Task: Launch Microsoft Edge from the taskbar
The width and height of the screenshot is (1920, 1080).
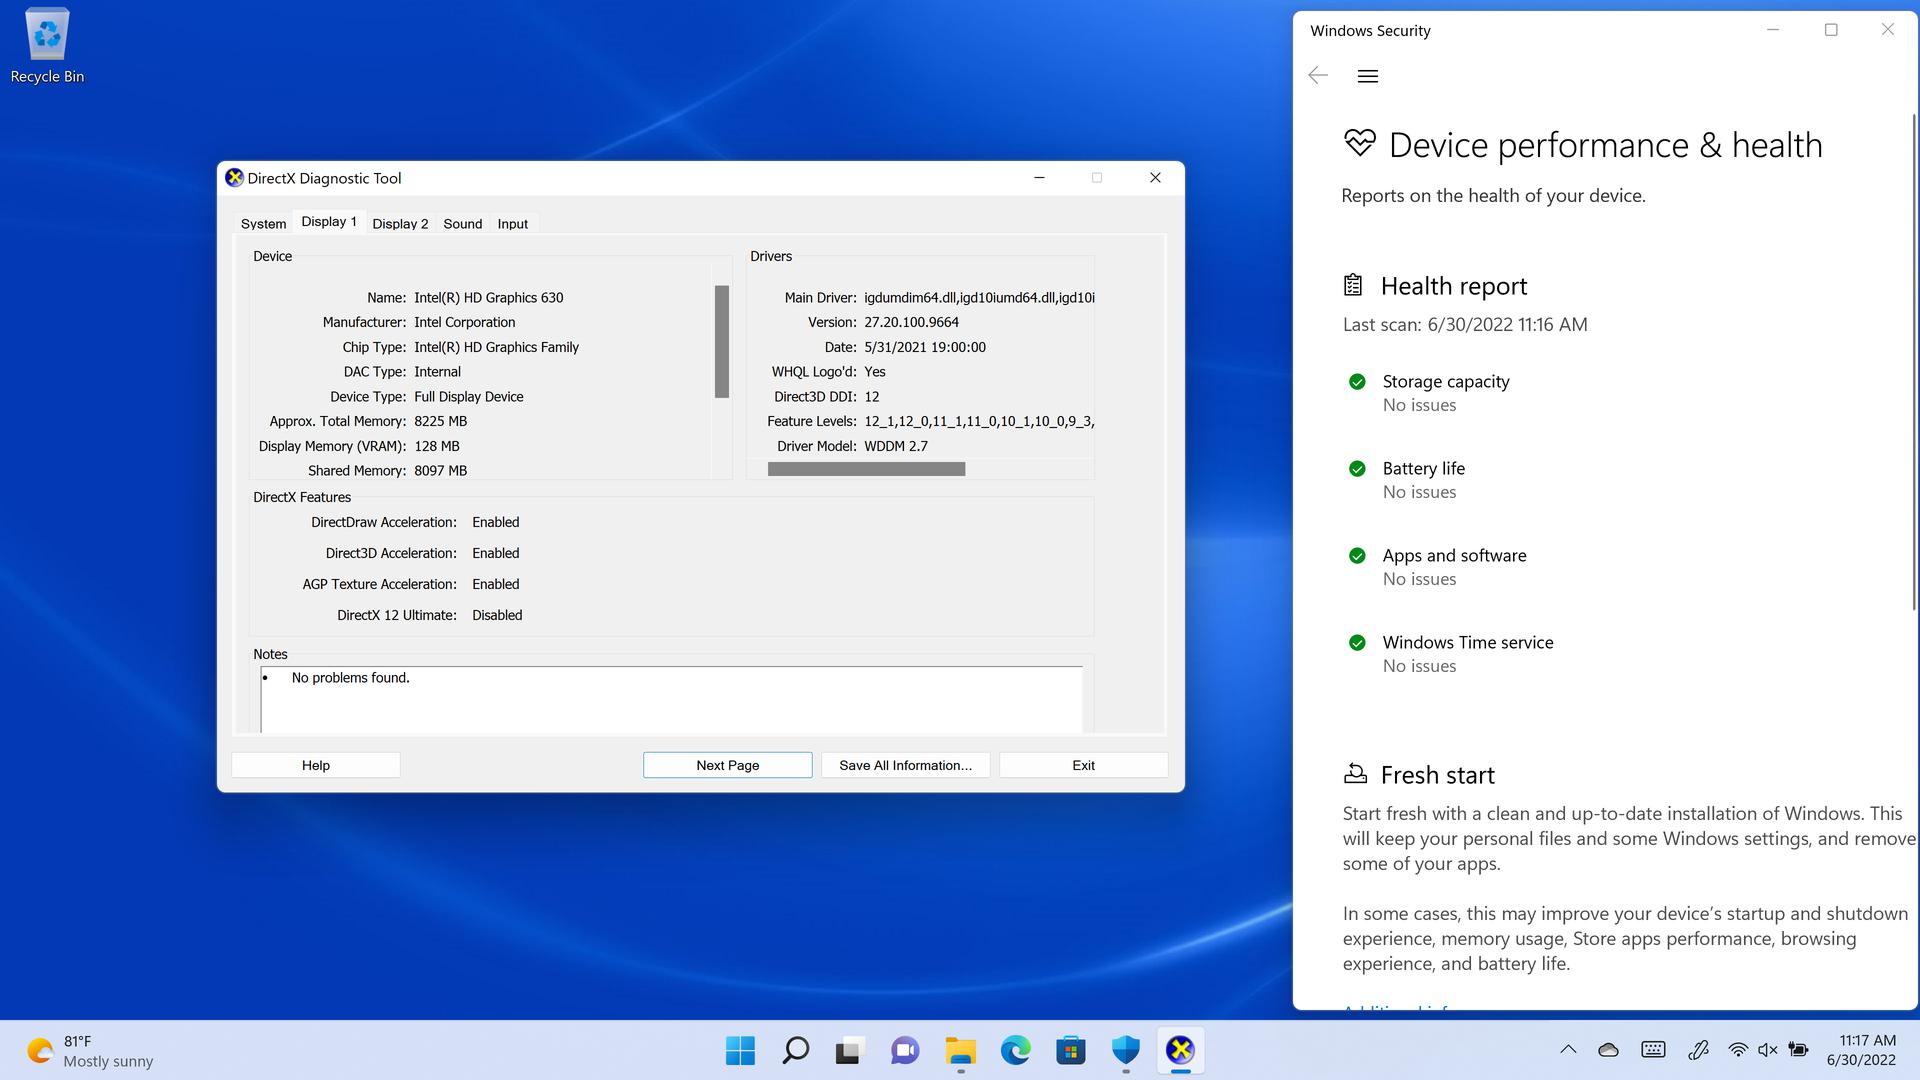Action: 1015,1050
